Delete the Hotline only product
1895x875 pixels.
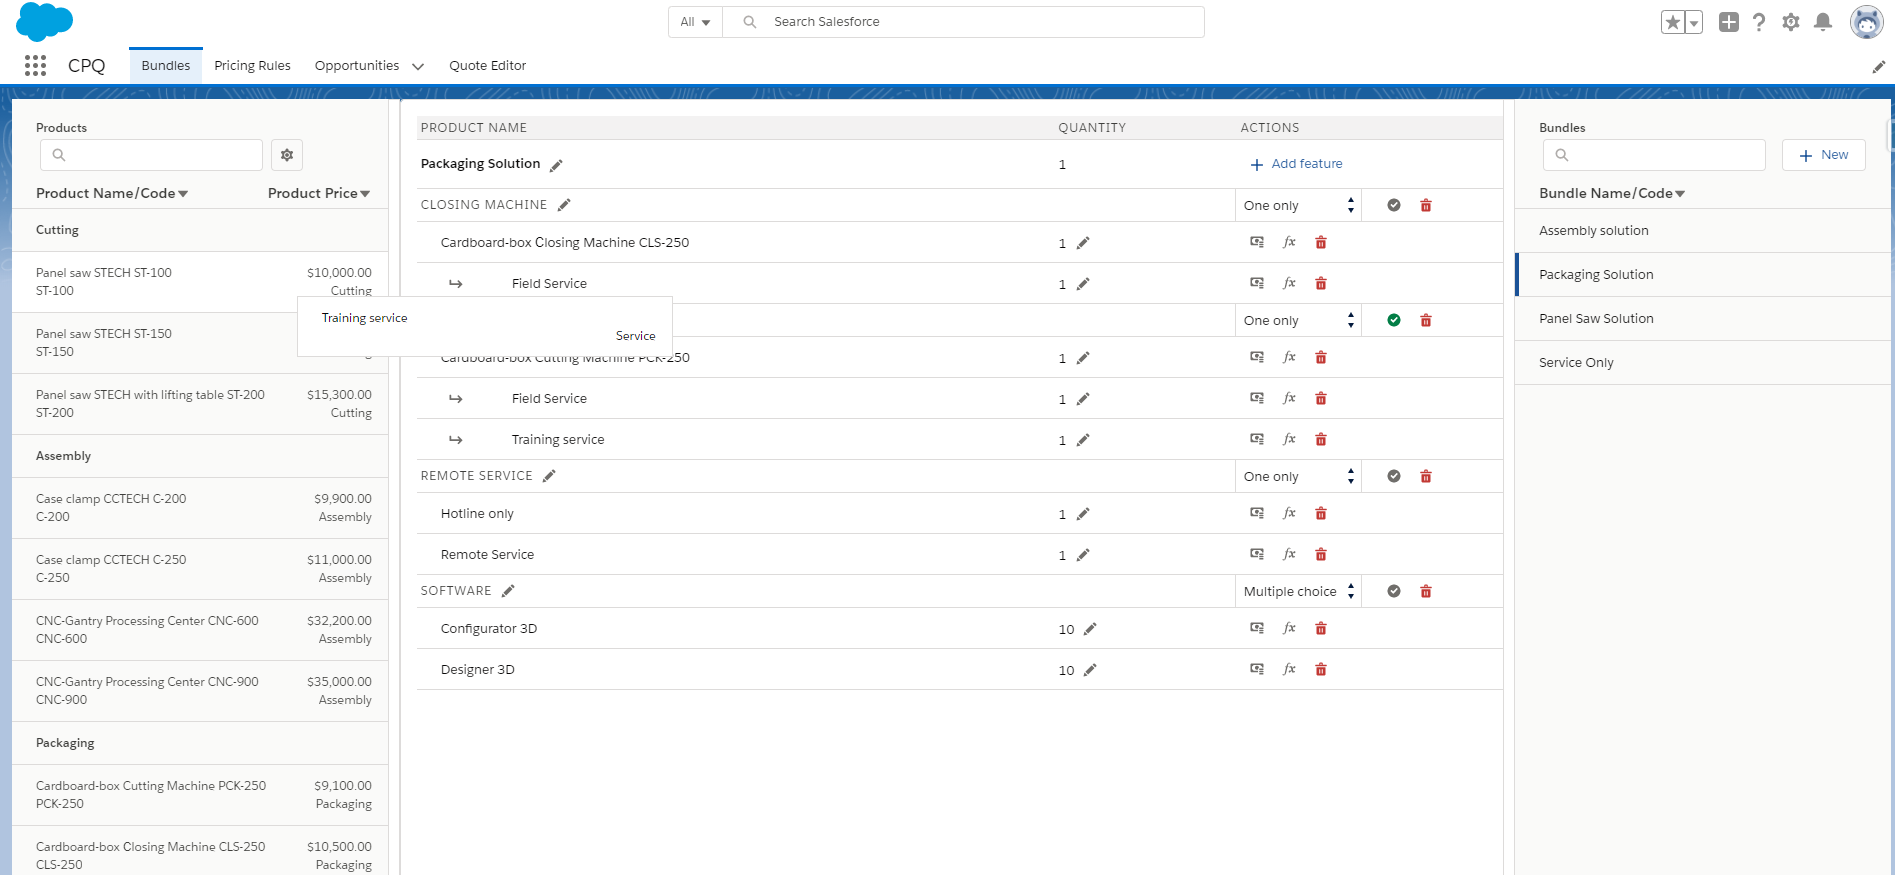(x=1321, y=514)
